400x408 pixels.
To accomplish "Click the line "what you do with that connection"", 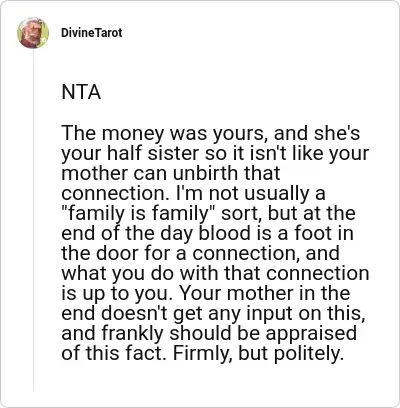I will [215, 273].
